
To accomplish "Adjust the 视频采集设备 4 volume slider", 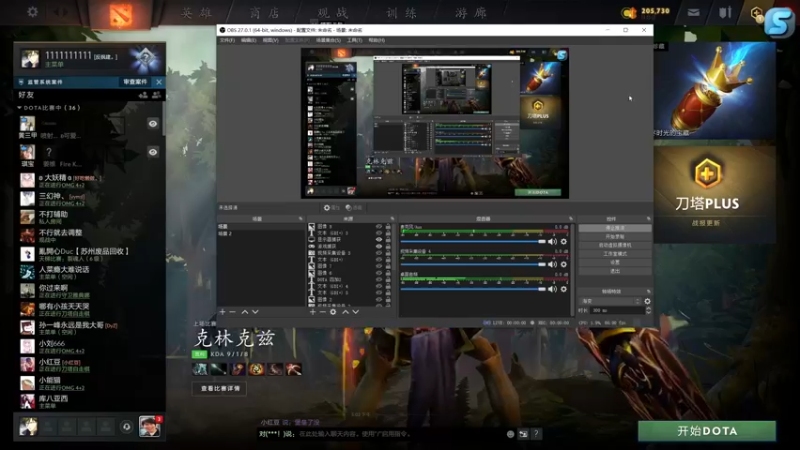I will coord(473,264).
